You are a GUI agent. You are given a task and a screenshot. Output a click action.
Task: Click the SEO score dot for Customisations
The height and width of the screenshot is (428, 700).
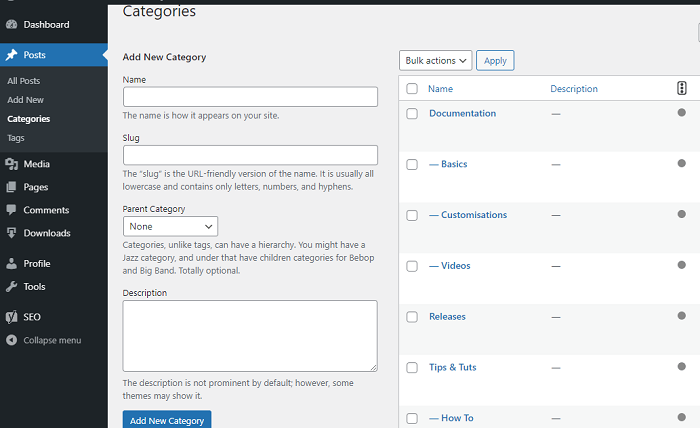click(682, 214)
